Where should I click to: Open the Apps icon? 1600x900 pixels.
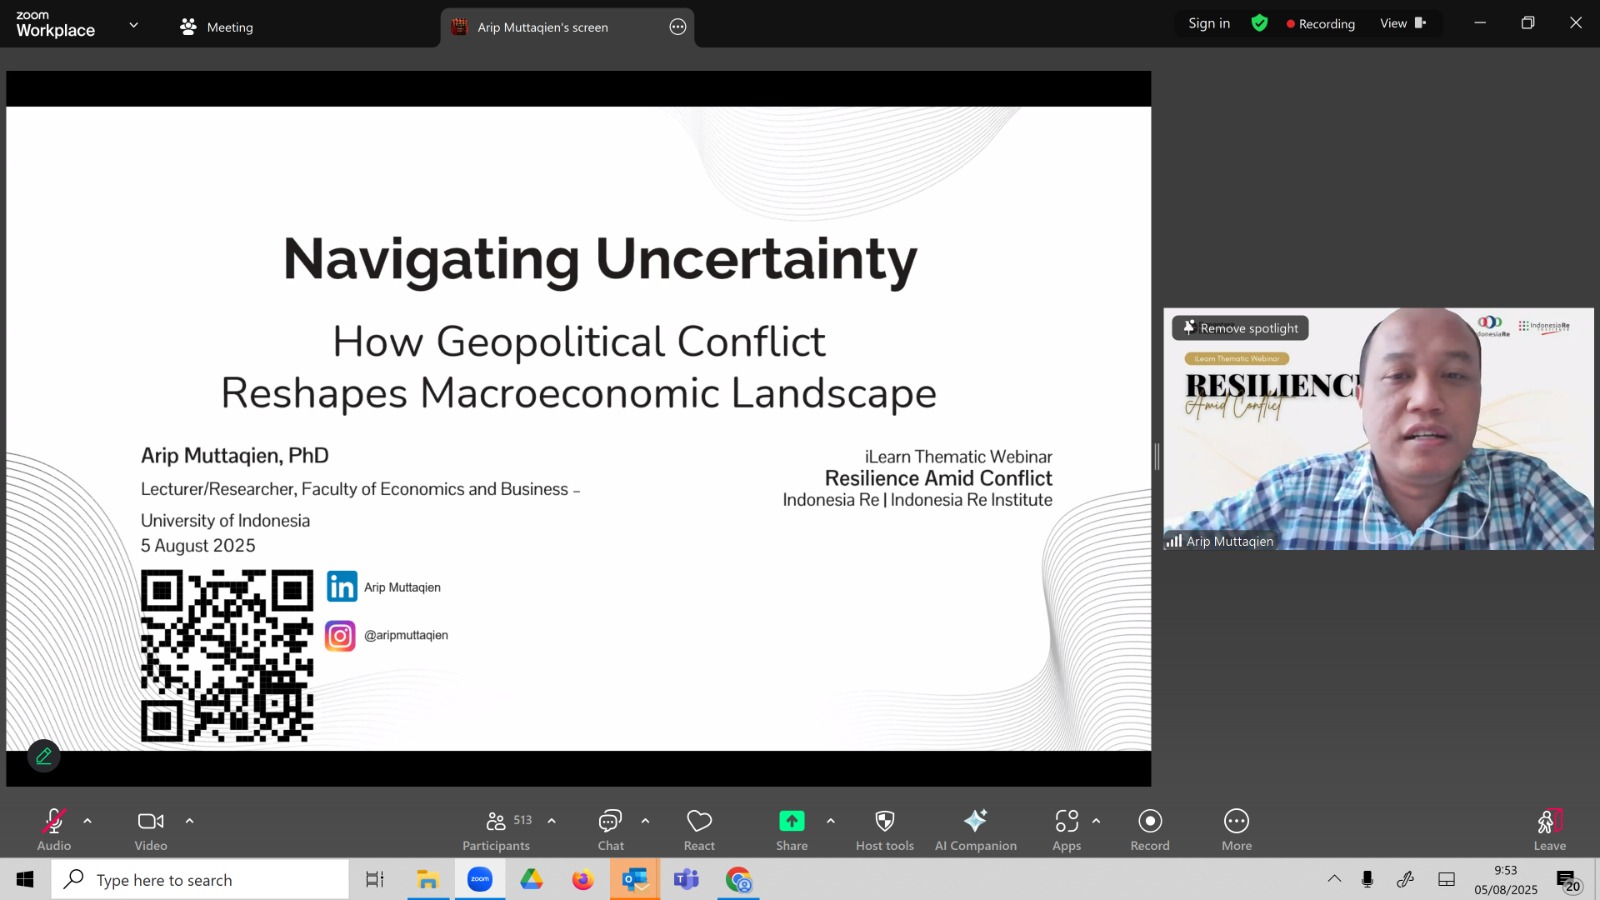pyautogui.click(x=1066, y=821)
